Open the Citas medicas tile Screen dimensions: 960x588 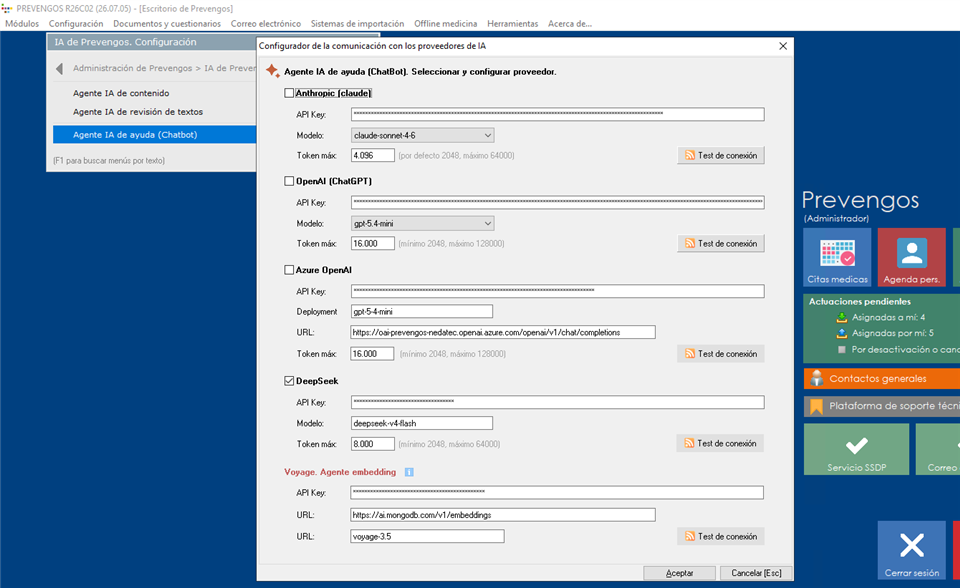(837, 257)
